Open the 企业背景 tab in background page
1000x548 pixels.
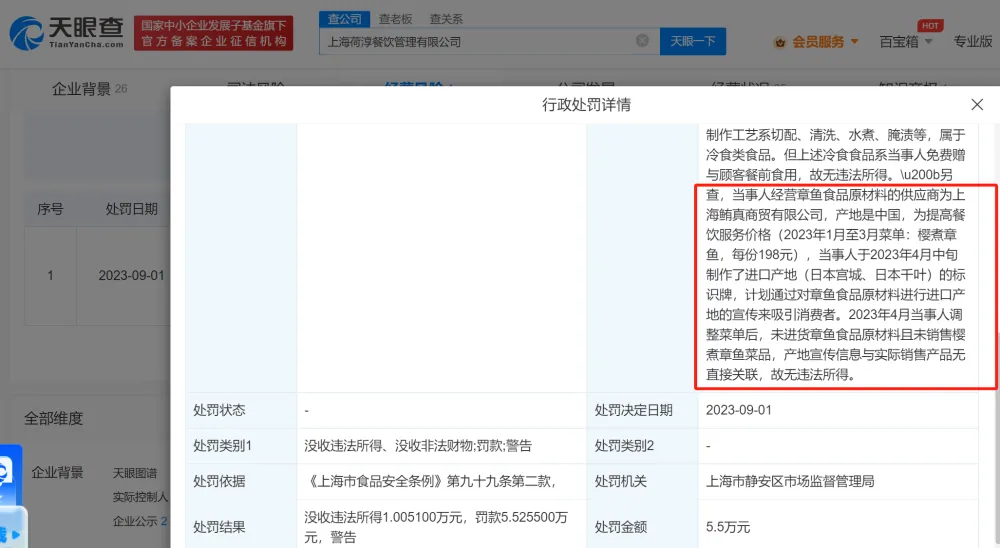pyautogui.click(x=89, y=89)
